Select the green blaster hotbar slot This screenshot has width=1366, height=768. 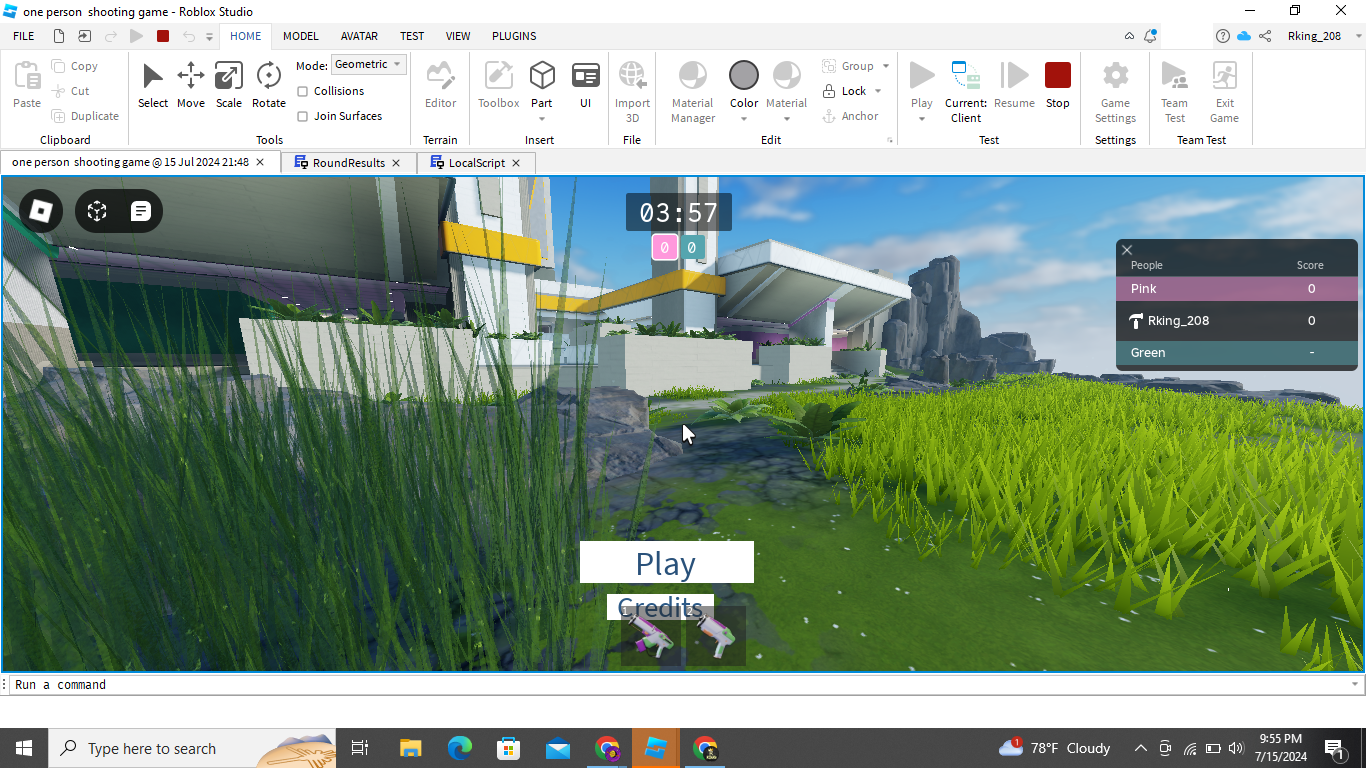point(715,635)
